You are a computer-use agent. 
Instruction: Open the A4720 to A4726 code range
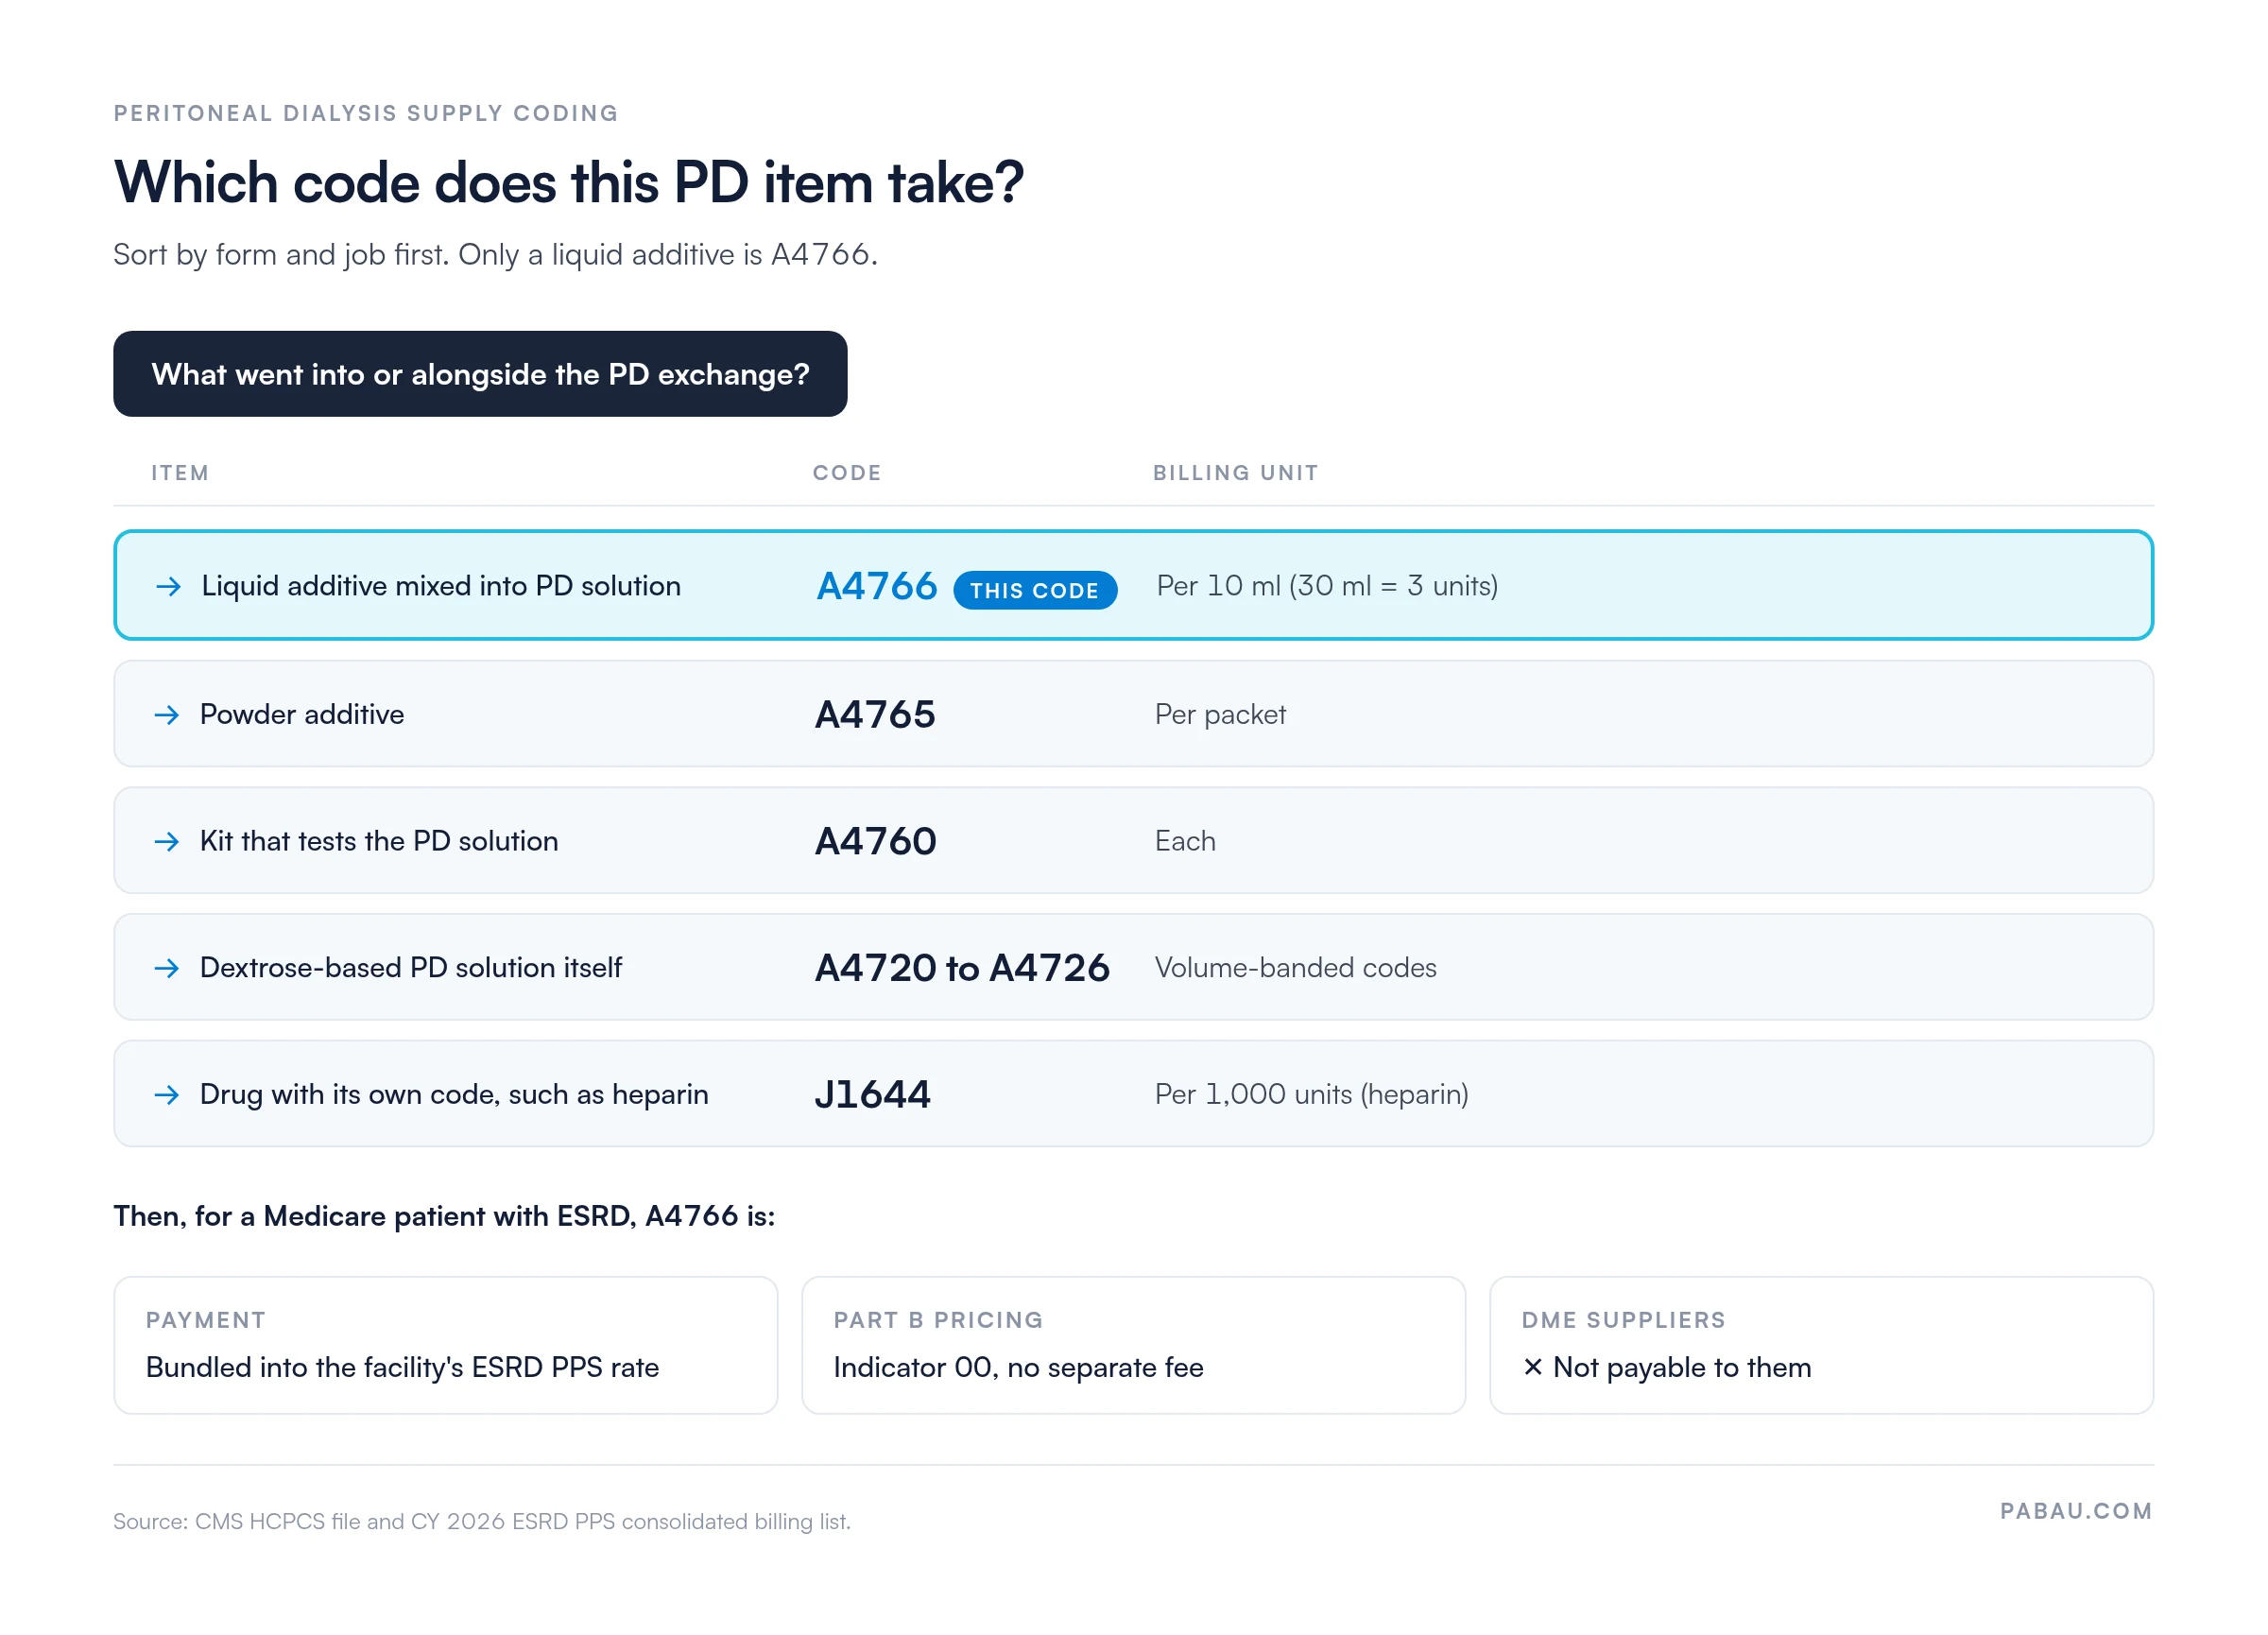click(962, 968)
